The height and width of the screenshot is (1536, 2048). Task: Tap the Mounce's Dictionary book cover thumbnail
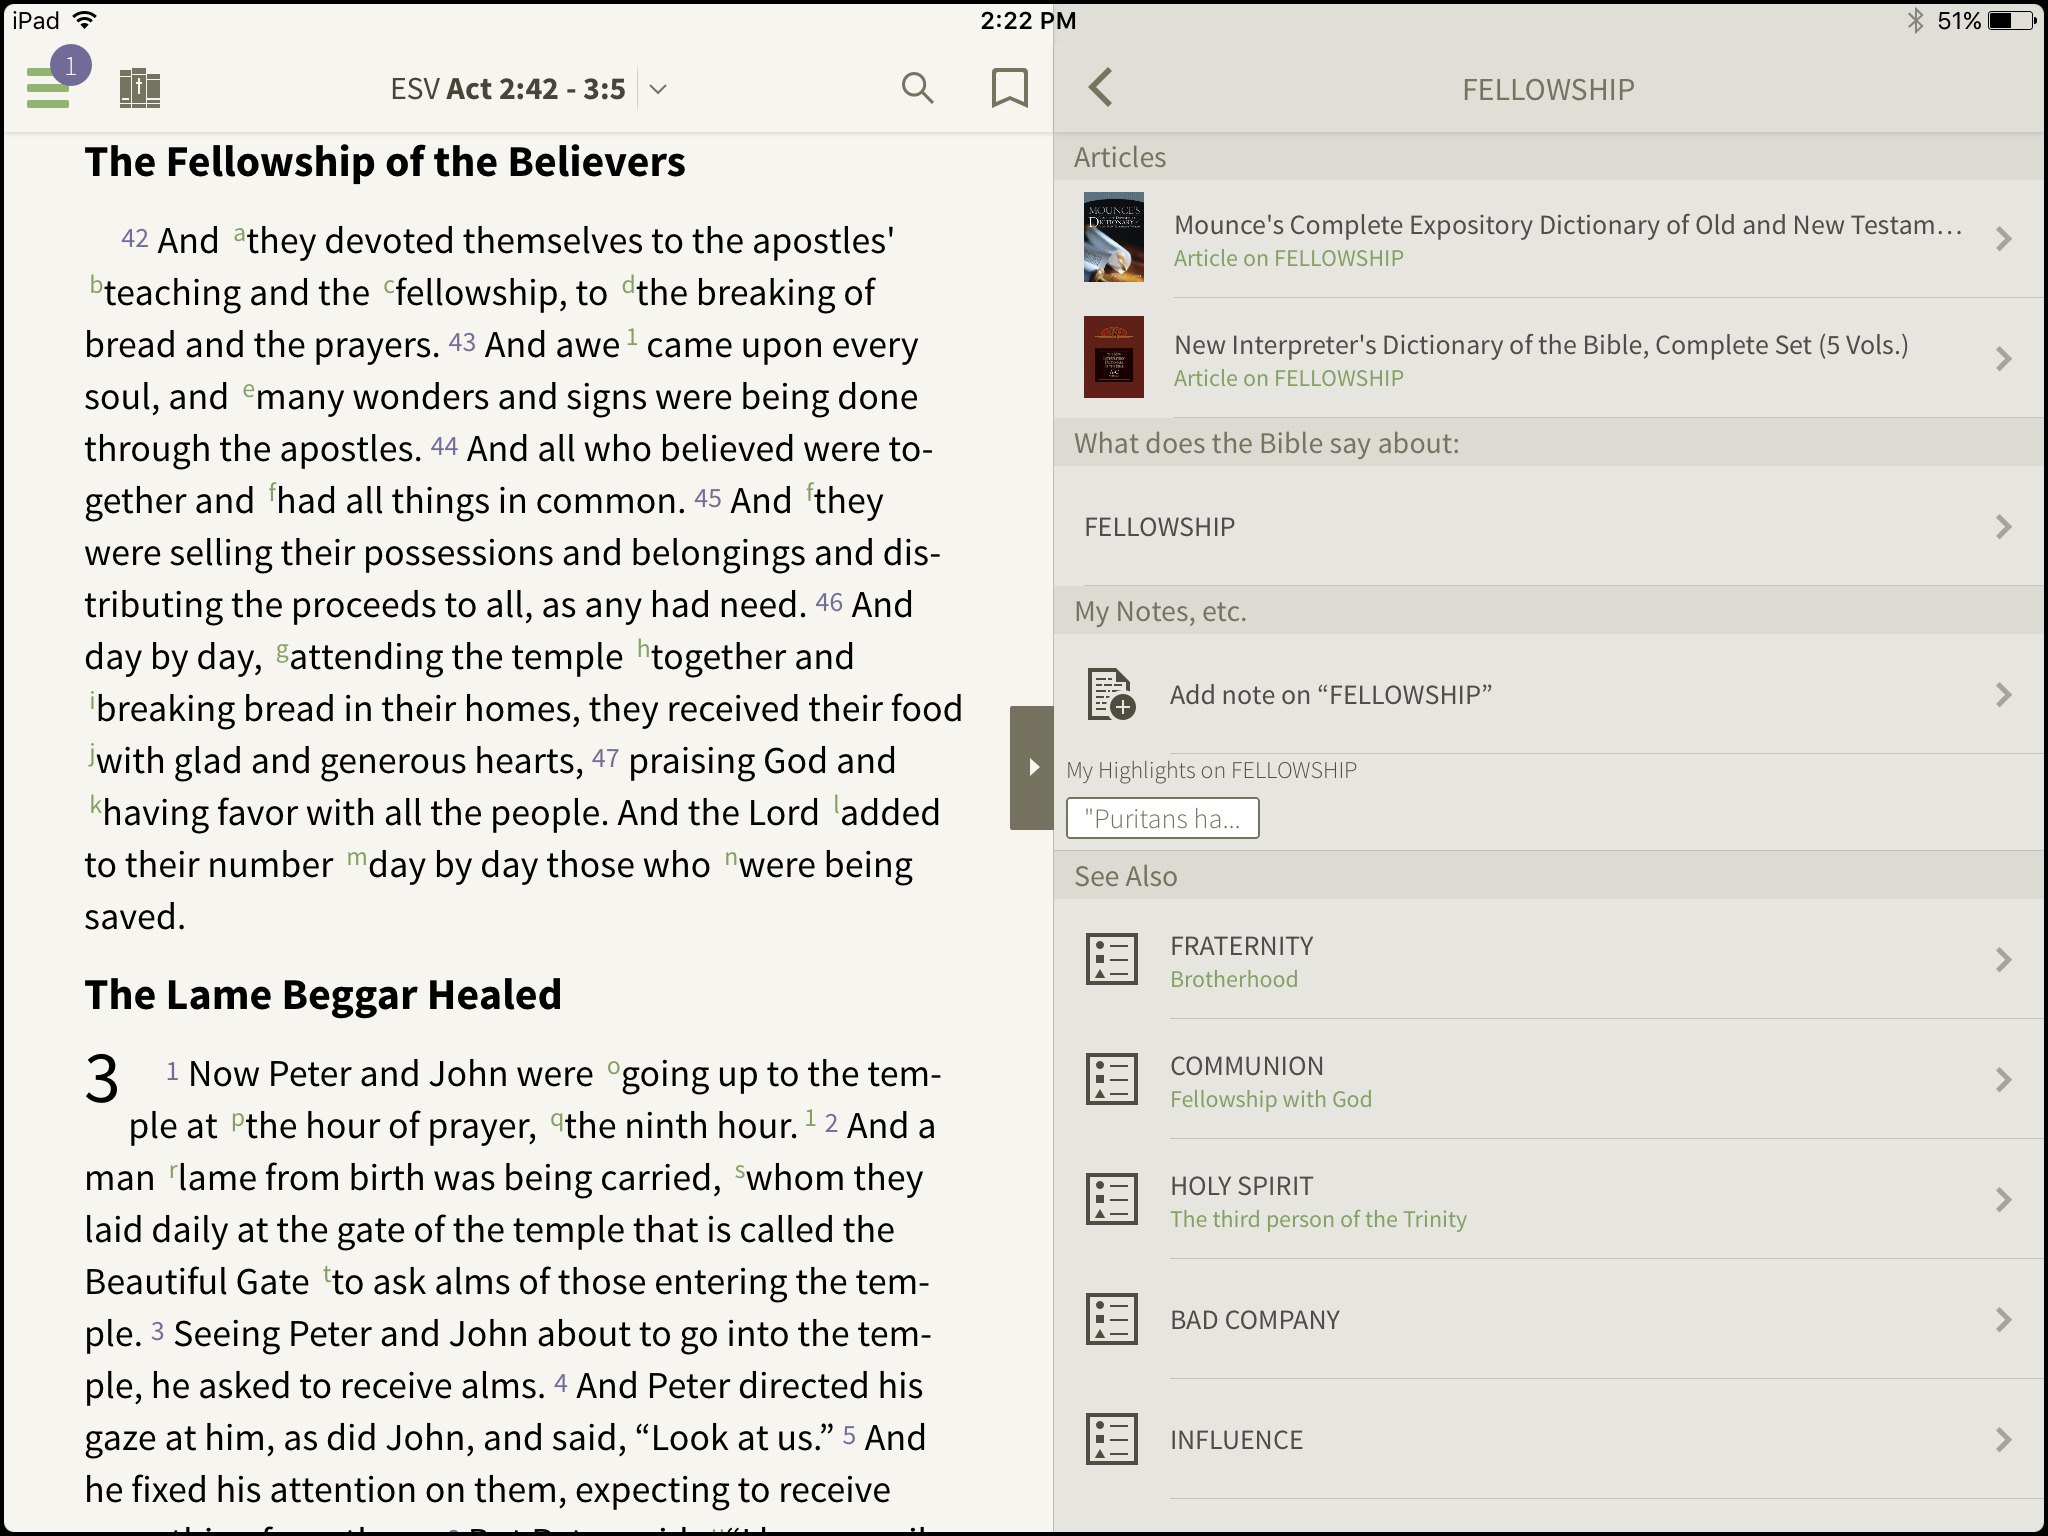pos(1114,237)
